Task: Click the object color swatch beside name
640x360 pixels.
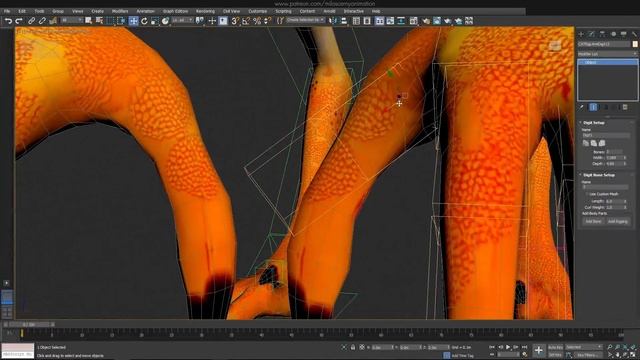Action: [x=635, y=44]
